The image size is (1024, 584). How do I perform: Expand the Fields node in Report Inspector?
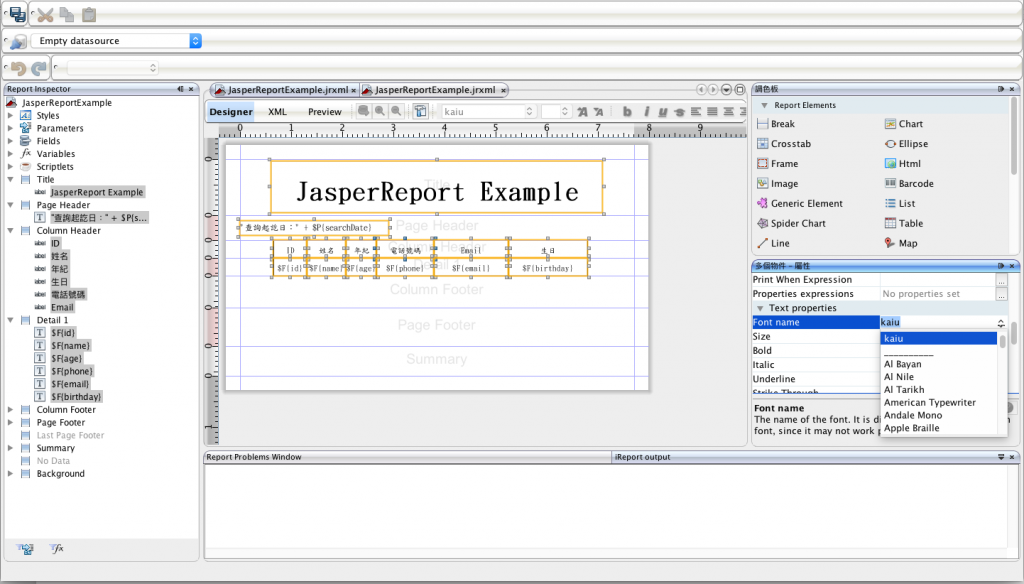point(10,141)
